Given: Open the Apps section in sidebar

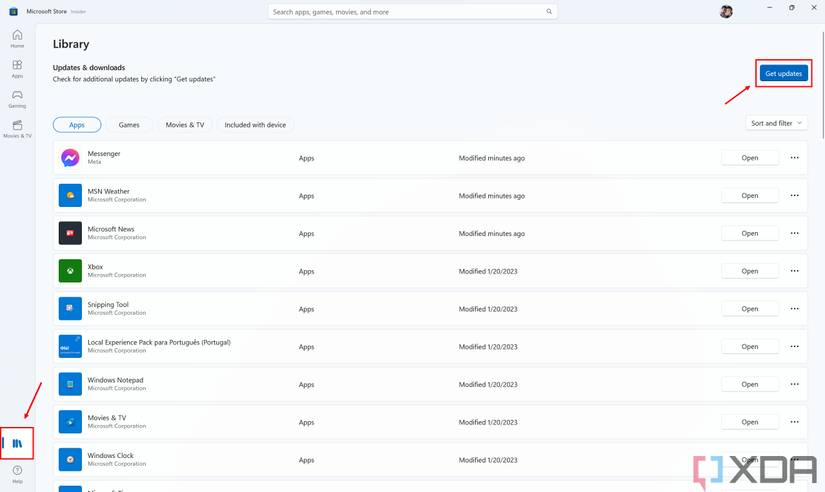Looking at the screenshot, I should click(17, 69).
